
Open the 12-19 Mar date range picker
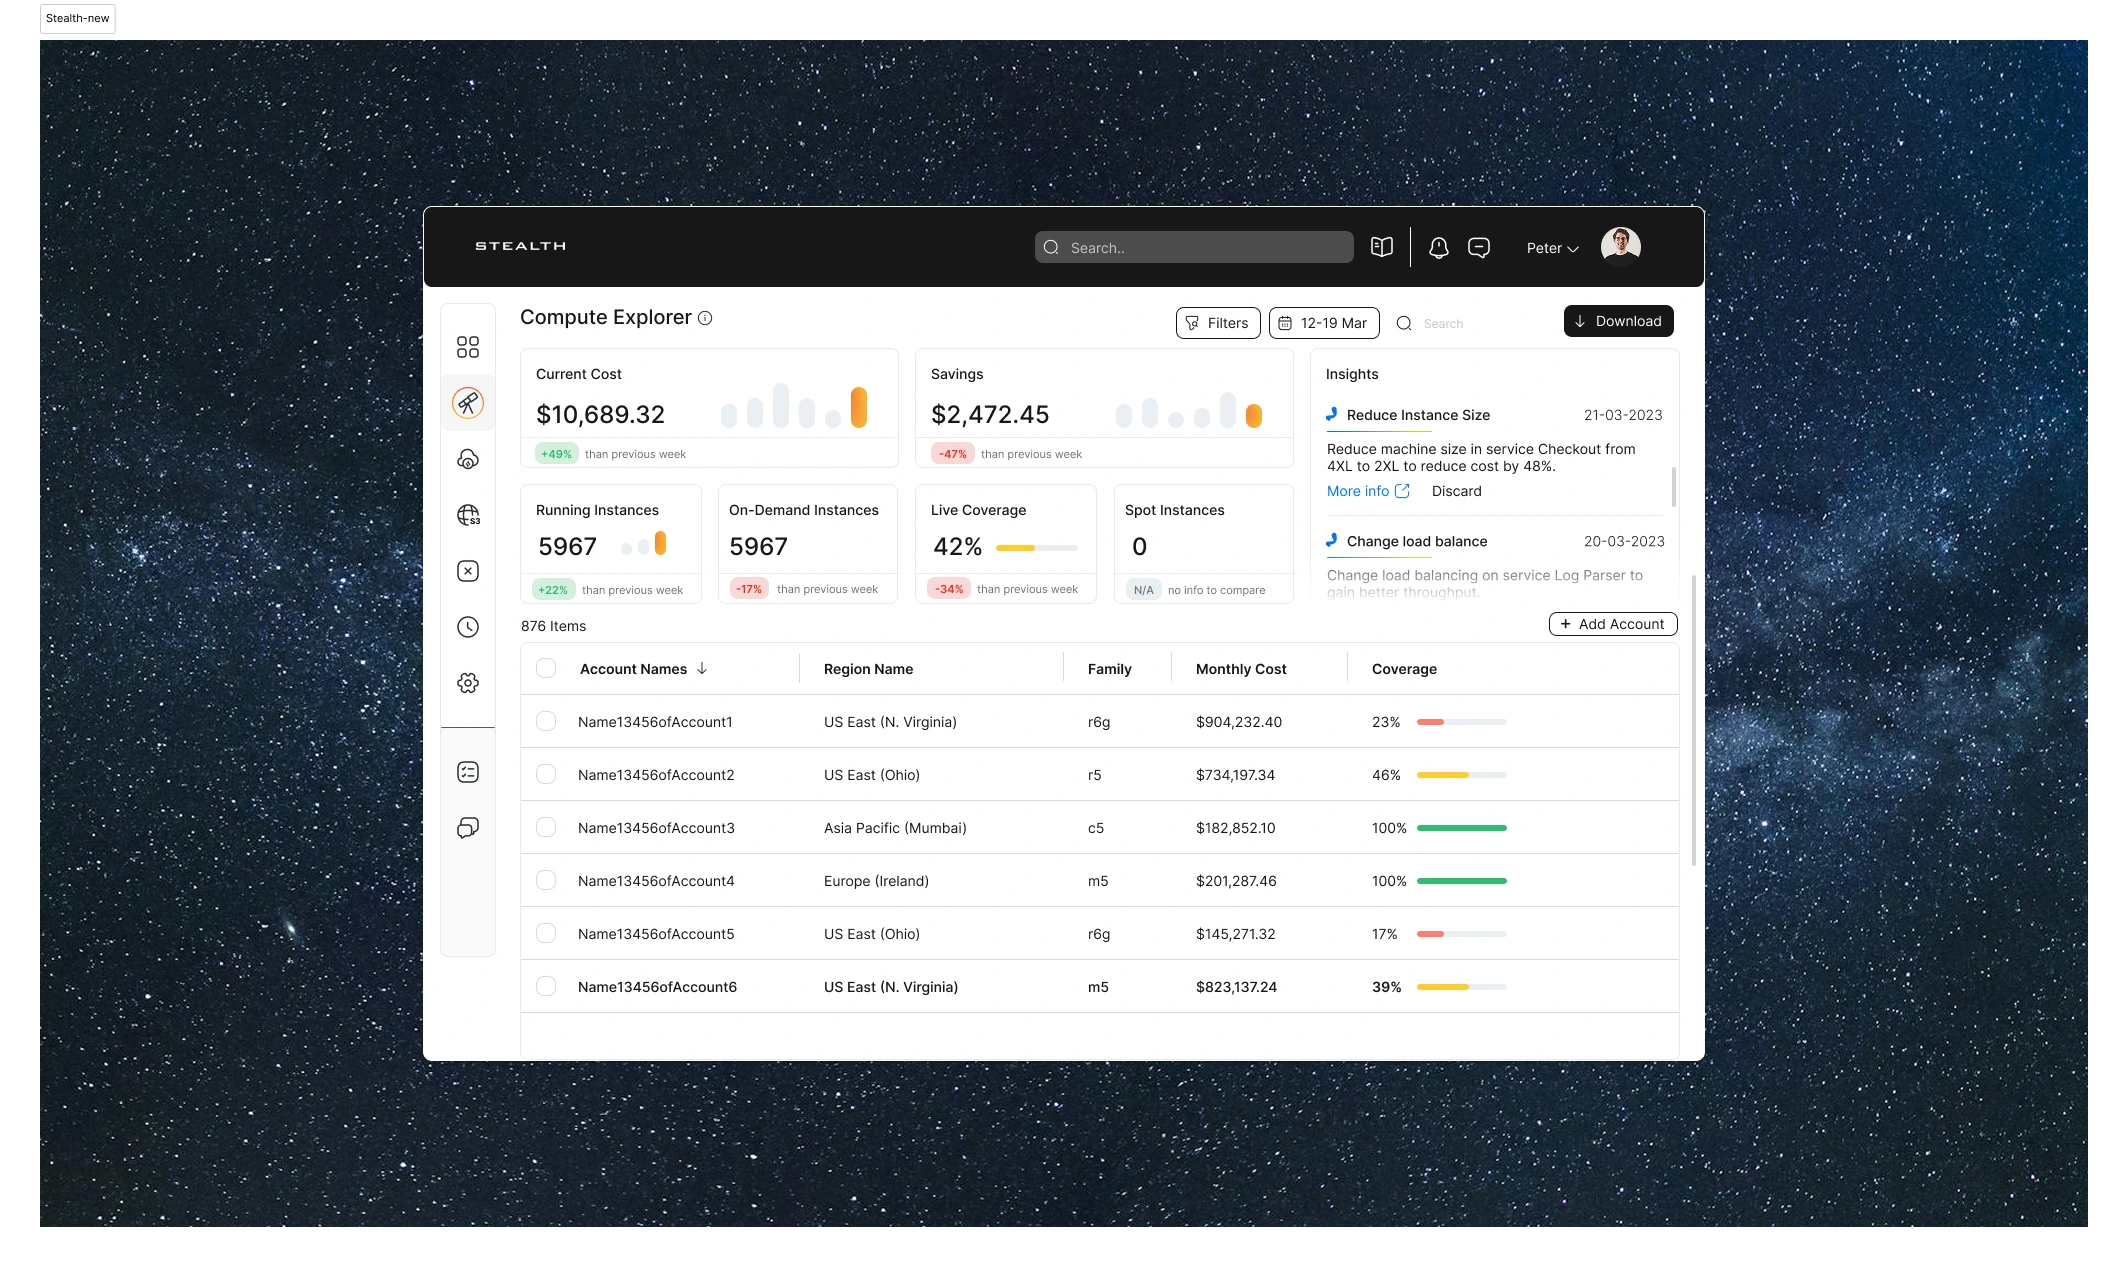point(1324,323)
